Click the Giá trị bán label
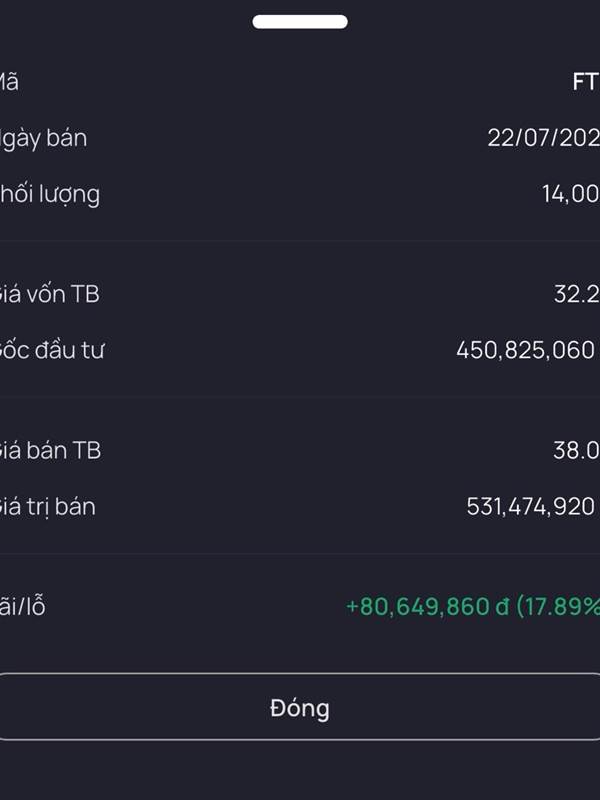 [x=48, y=506]
